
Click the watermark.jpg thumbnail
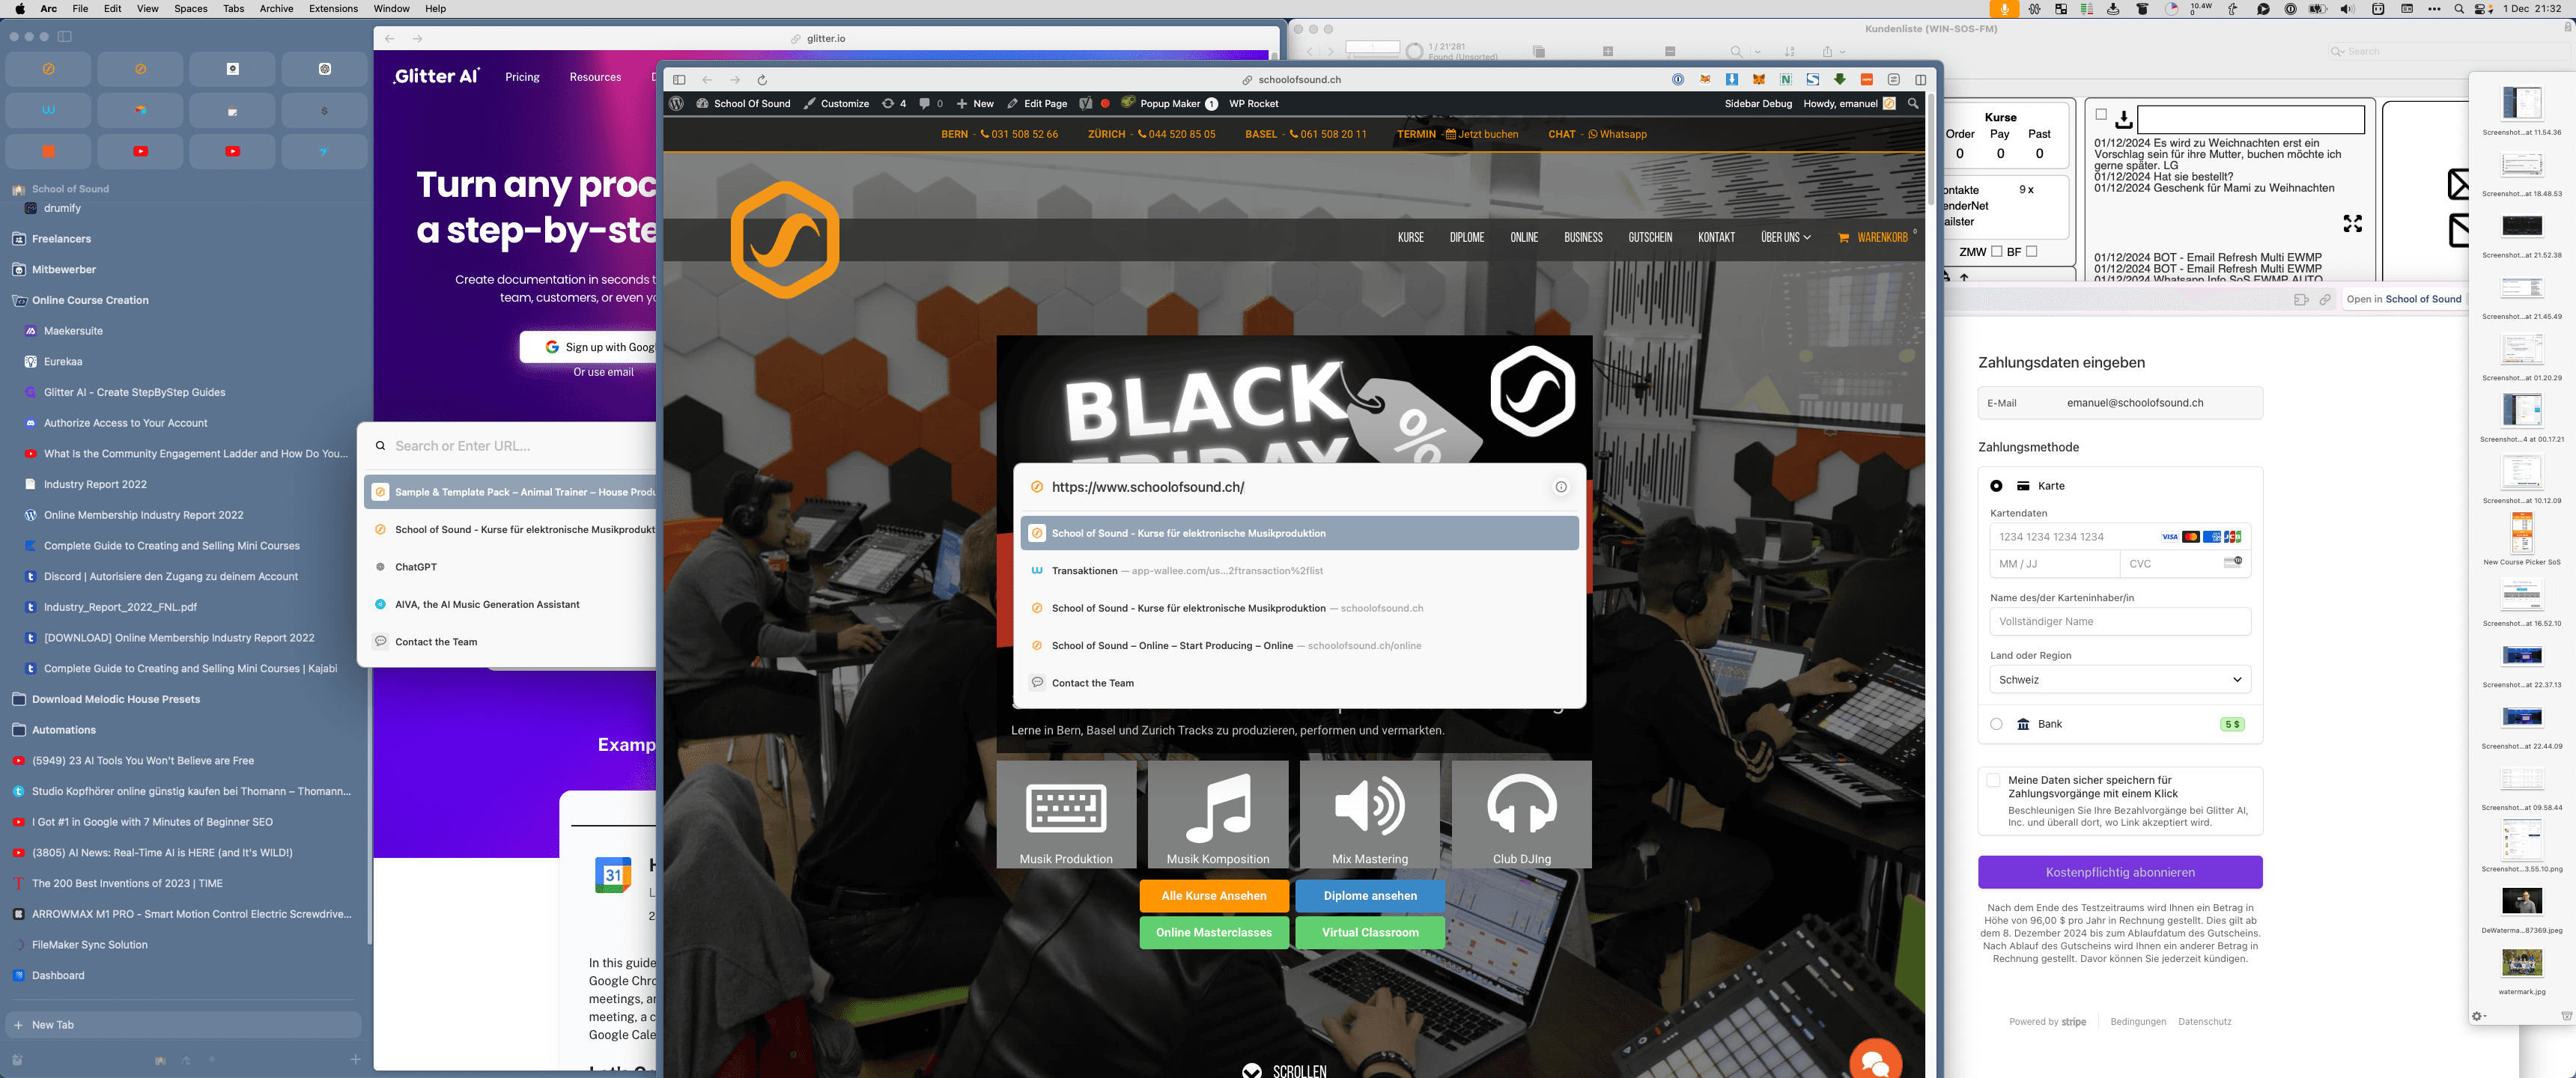point(2522,963)
